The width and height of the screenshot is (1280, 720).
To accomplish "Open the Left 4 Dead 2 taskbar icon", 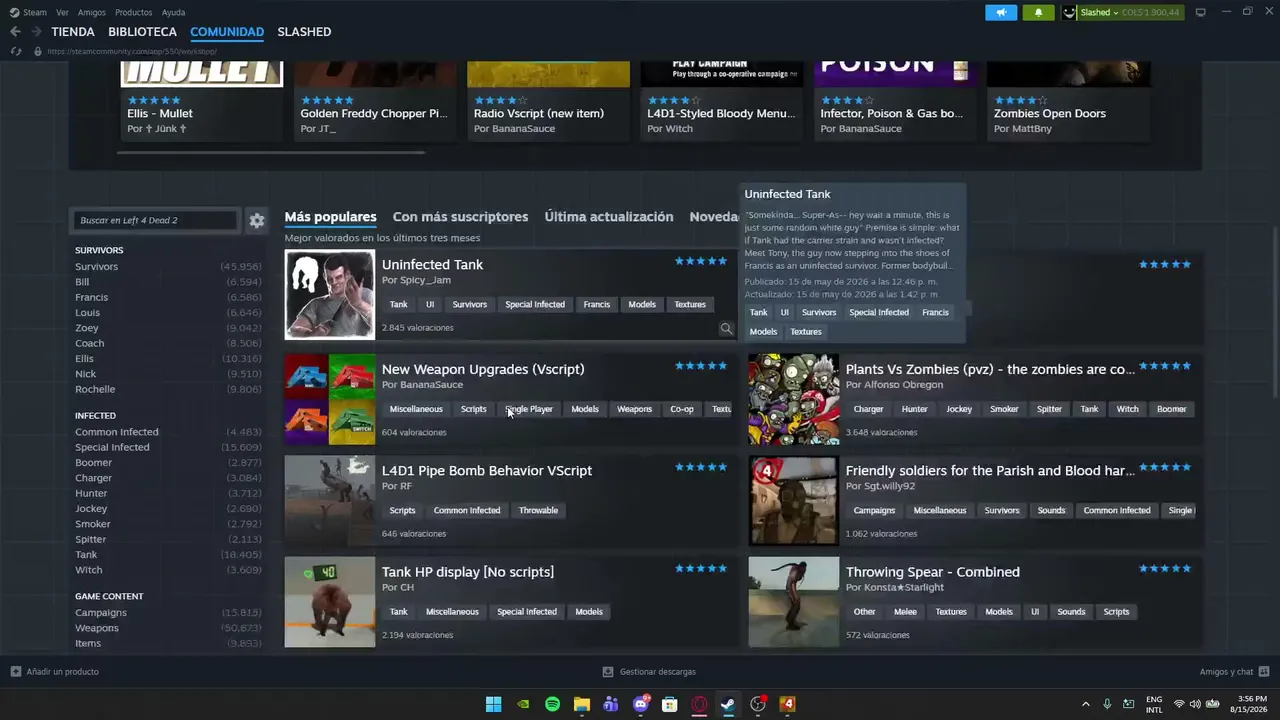I will click(787, 704).
